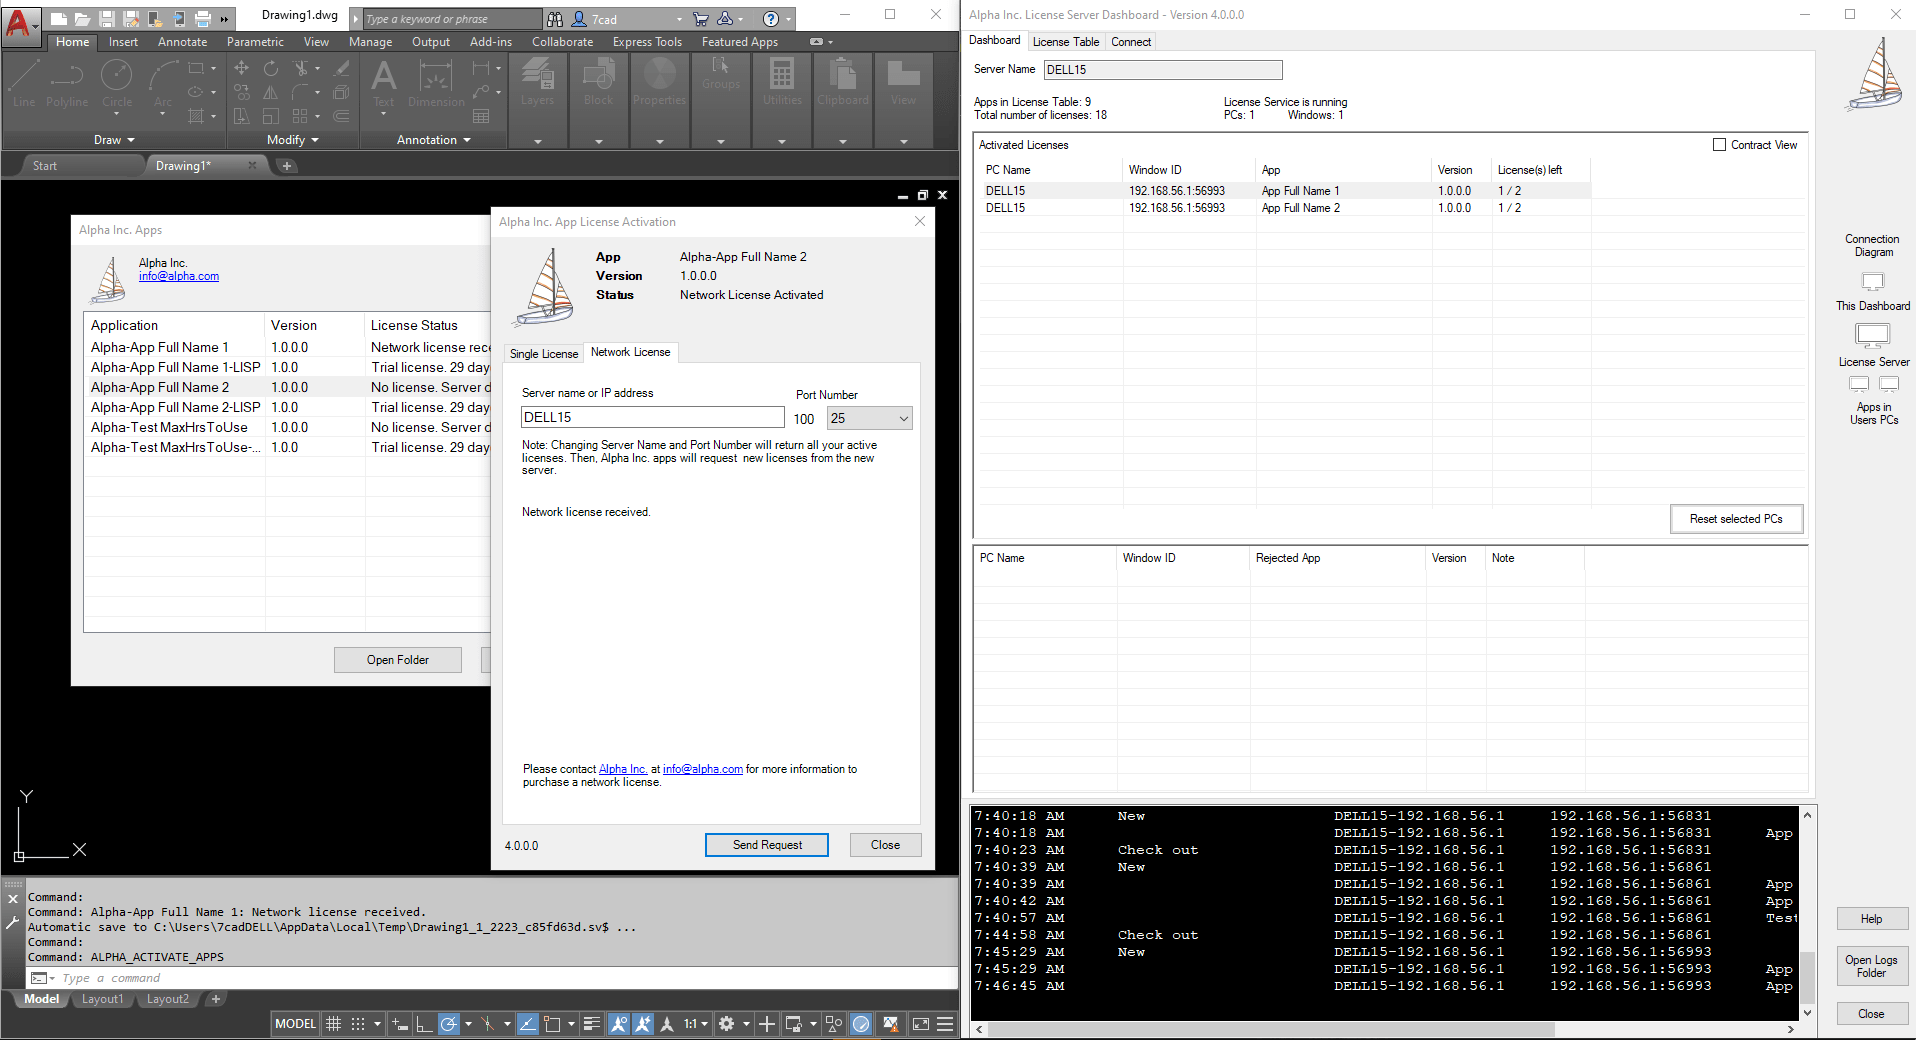Open the Express Tools ribbon tab

point(647,42)
